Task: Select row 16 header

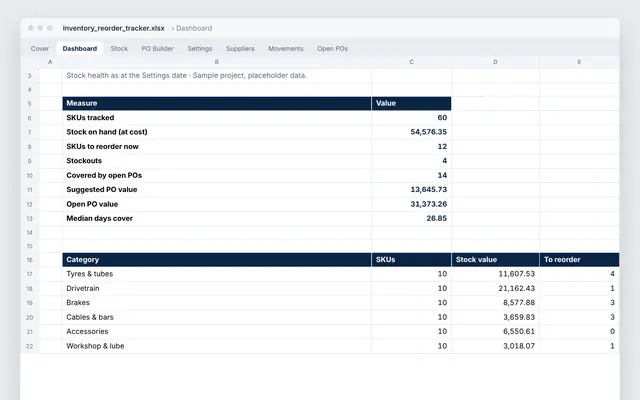Action: tap(29, 260)
